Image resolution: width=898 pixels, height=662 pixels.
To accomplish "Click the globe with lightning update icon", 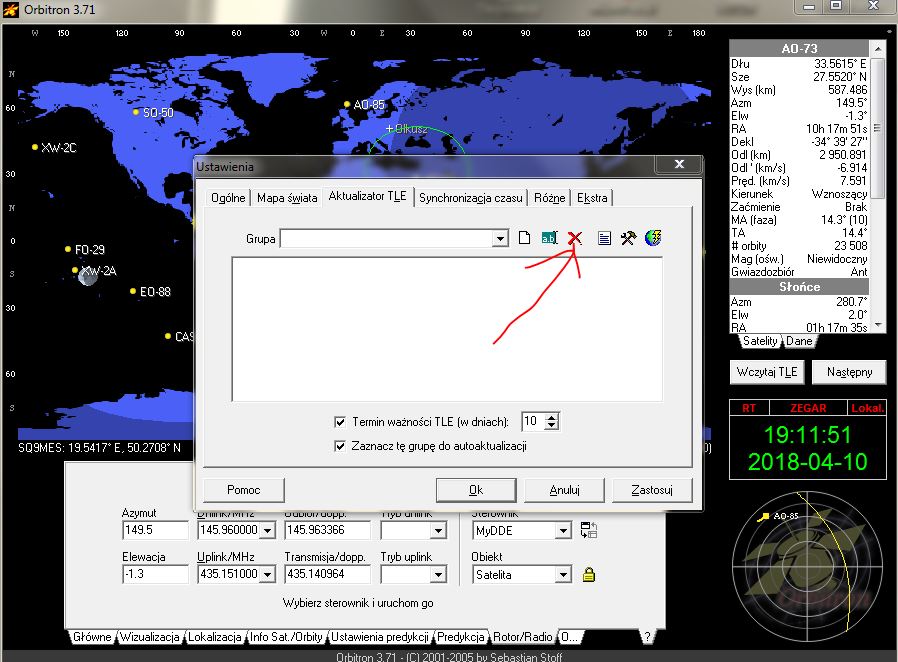I will 653,238.
